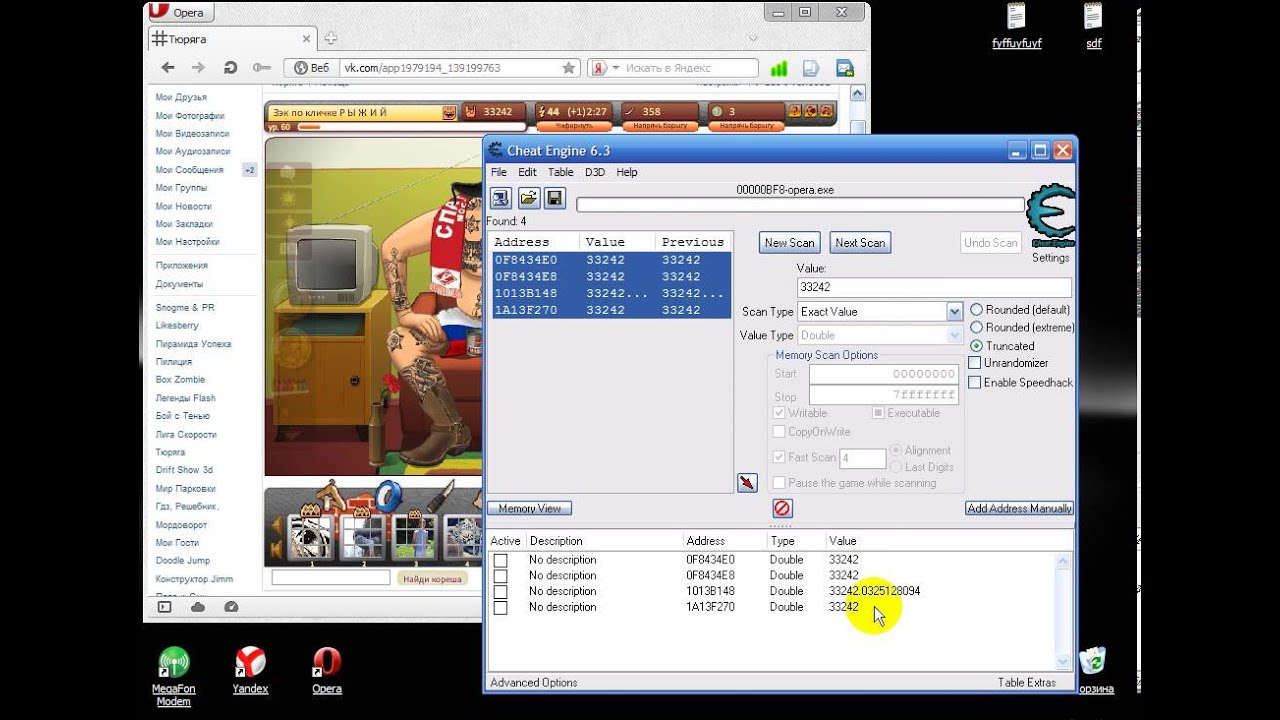Open Advanced Options in Cheat Engine
Viewport: 1280px width, 720px height.
coord(533,683)
